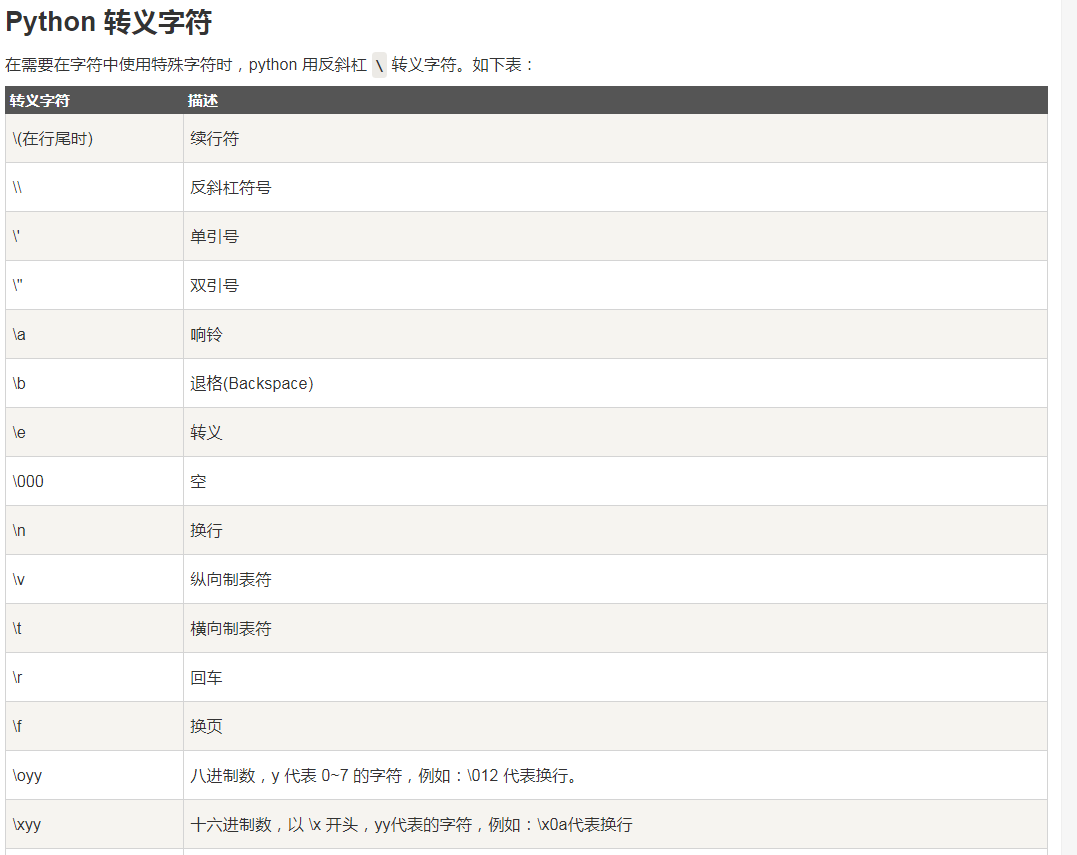This screenshot has height=855, width=1077.
Task: Click the '十六进制数' hexadecimal description text
Action: (x=411, y=825)
